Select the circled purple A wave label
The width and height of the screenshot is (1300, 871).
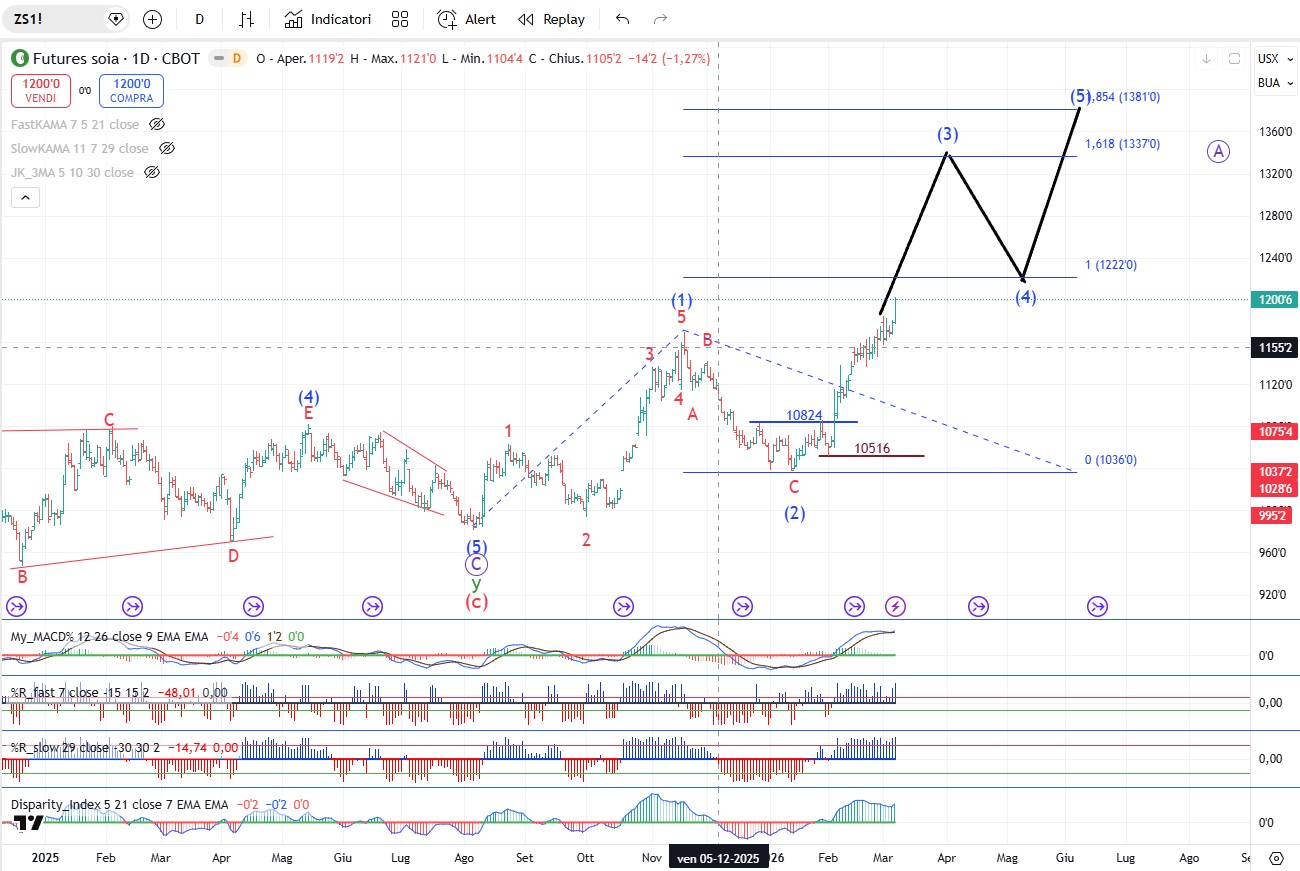pos(1217,151)
